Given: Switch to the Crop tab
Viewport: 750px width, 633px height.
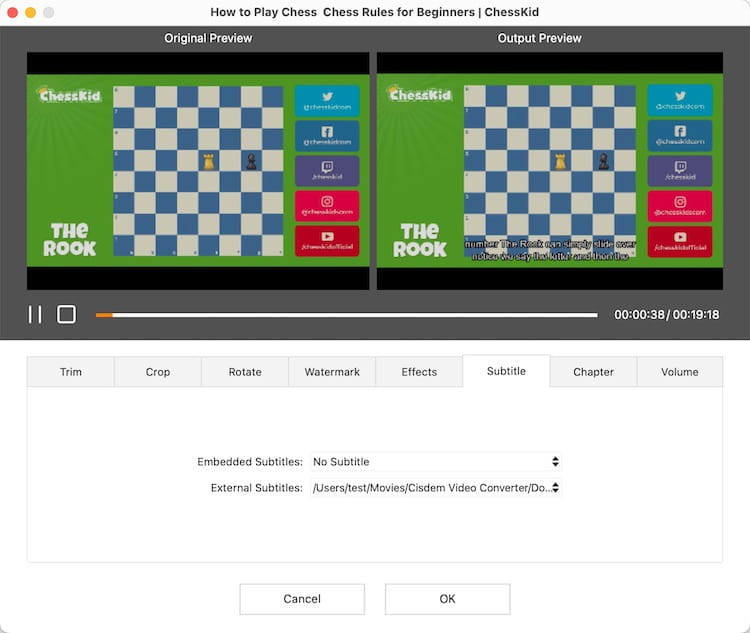Looking at the screenshot, I should (x=158, y=372).
